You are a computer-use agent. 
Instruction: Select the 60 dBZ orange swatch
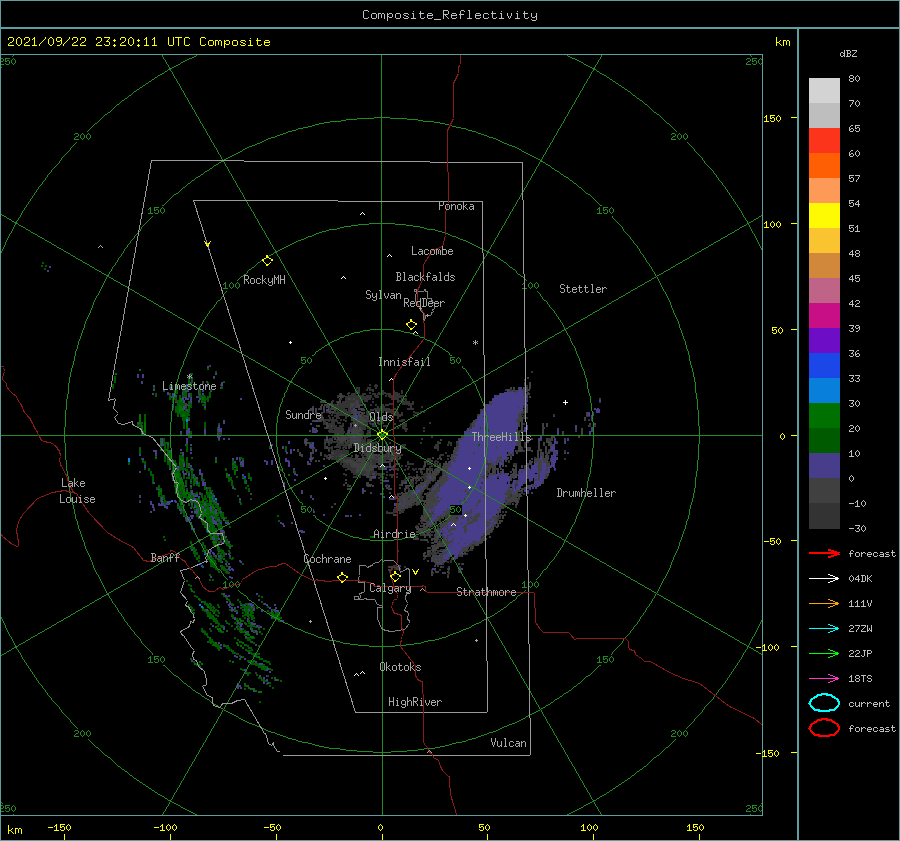[x=824, y=165]
